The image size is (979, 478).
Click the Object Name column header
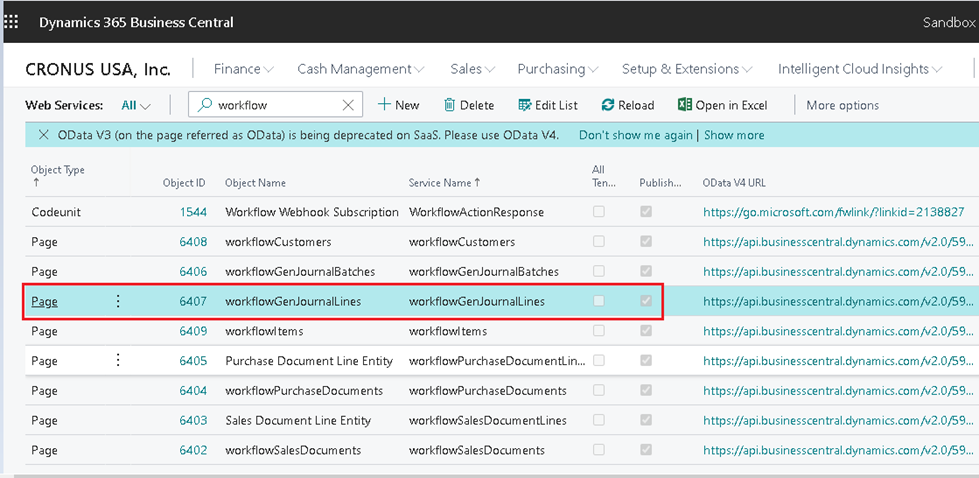click(255, 183)
